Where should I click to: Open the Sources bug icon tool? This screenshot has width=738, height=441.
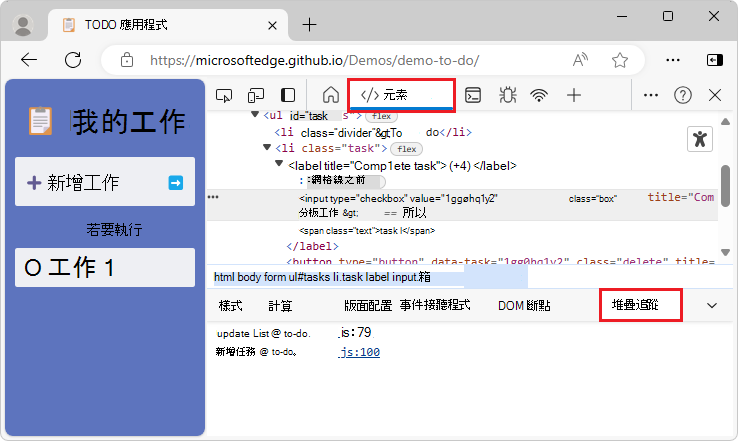coord(507,95)
